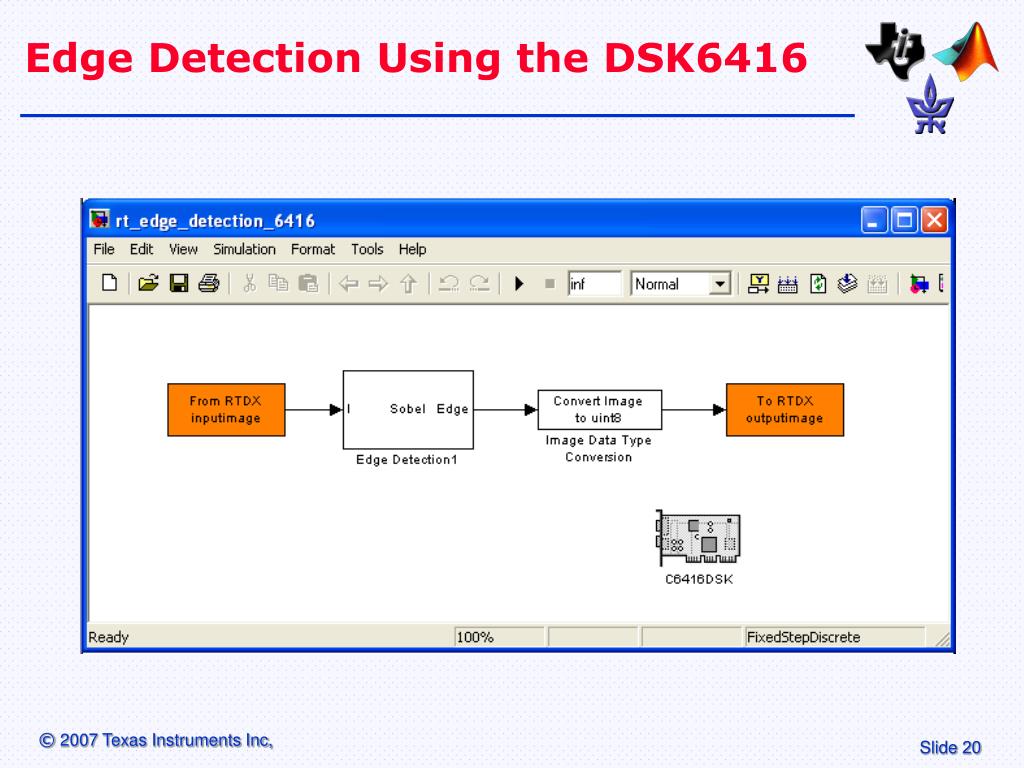Viewport: 1024px width, 768px height.
Task: Click the FixedStepDiscrete solver status text
Action: [x=803, y=637]
